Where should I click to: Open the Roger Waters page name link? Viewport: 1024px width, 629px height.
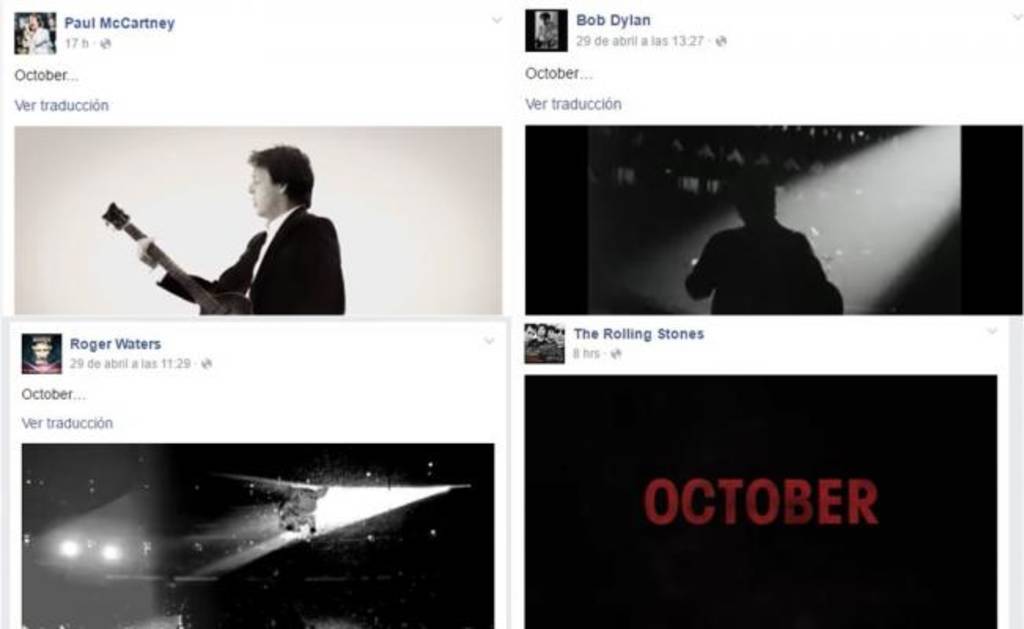tap(115, 344)
